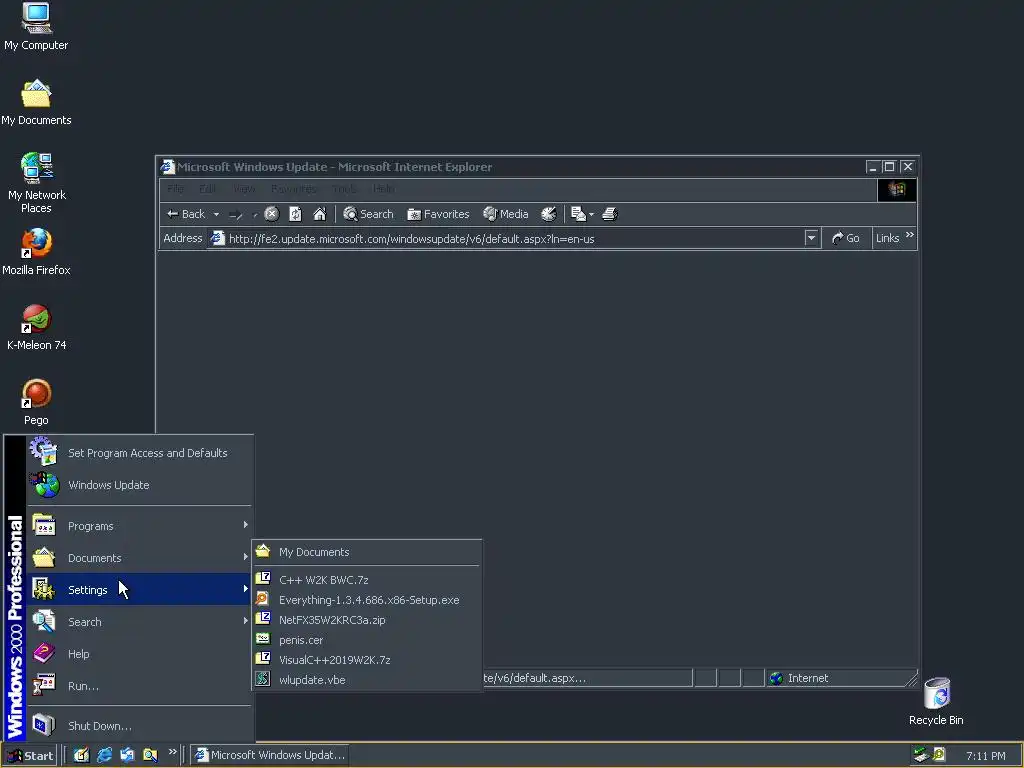This screenshot has width=1024, height=768.
Task: Open the Settings item in Start menu
Action: tap(140, 590)
